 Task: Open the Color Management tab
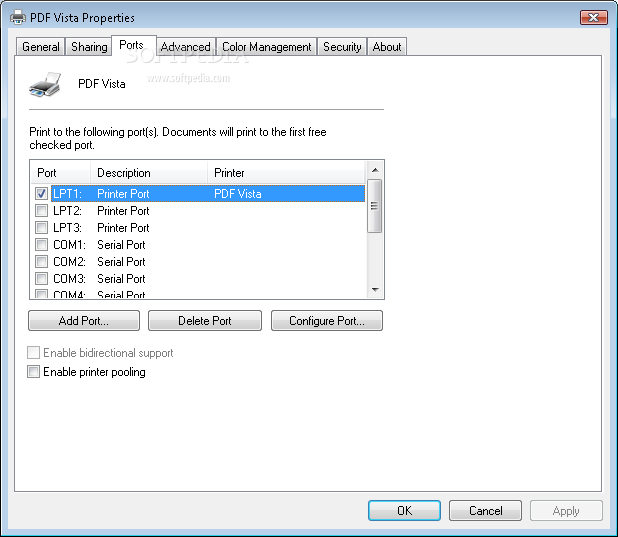[x=267, y=47]
